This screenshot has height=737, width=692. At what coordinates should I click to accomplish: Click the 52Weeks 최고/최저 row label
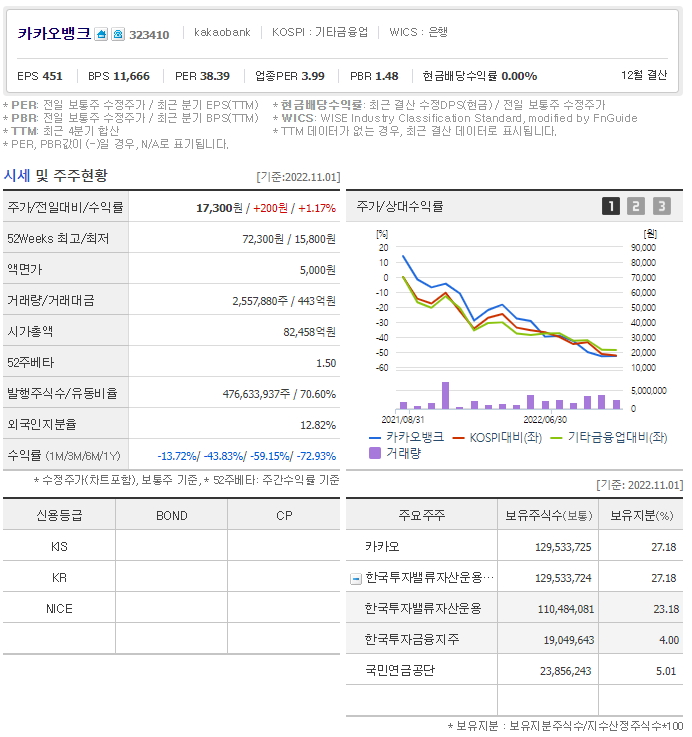(58, 239)
